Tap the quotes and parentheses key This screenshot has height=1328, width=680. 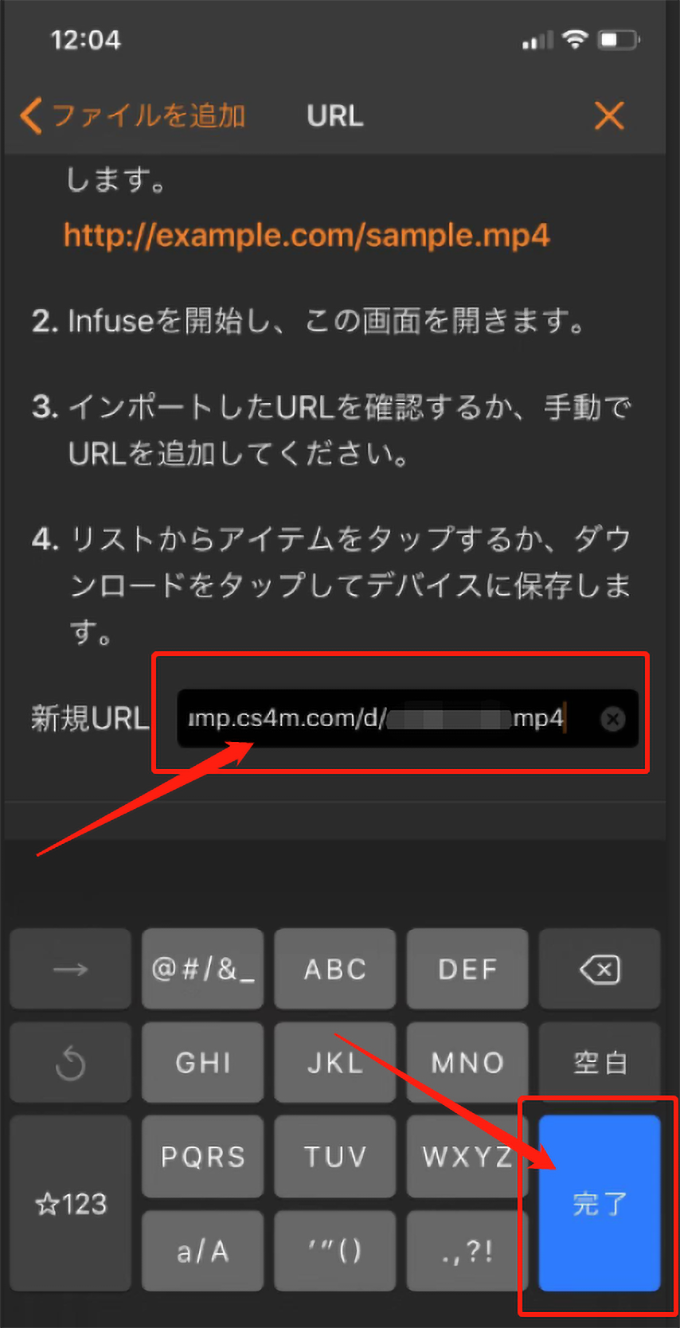coord(335,1252)
